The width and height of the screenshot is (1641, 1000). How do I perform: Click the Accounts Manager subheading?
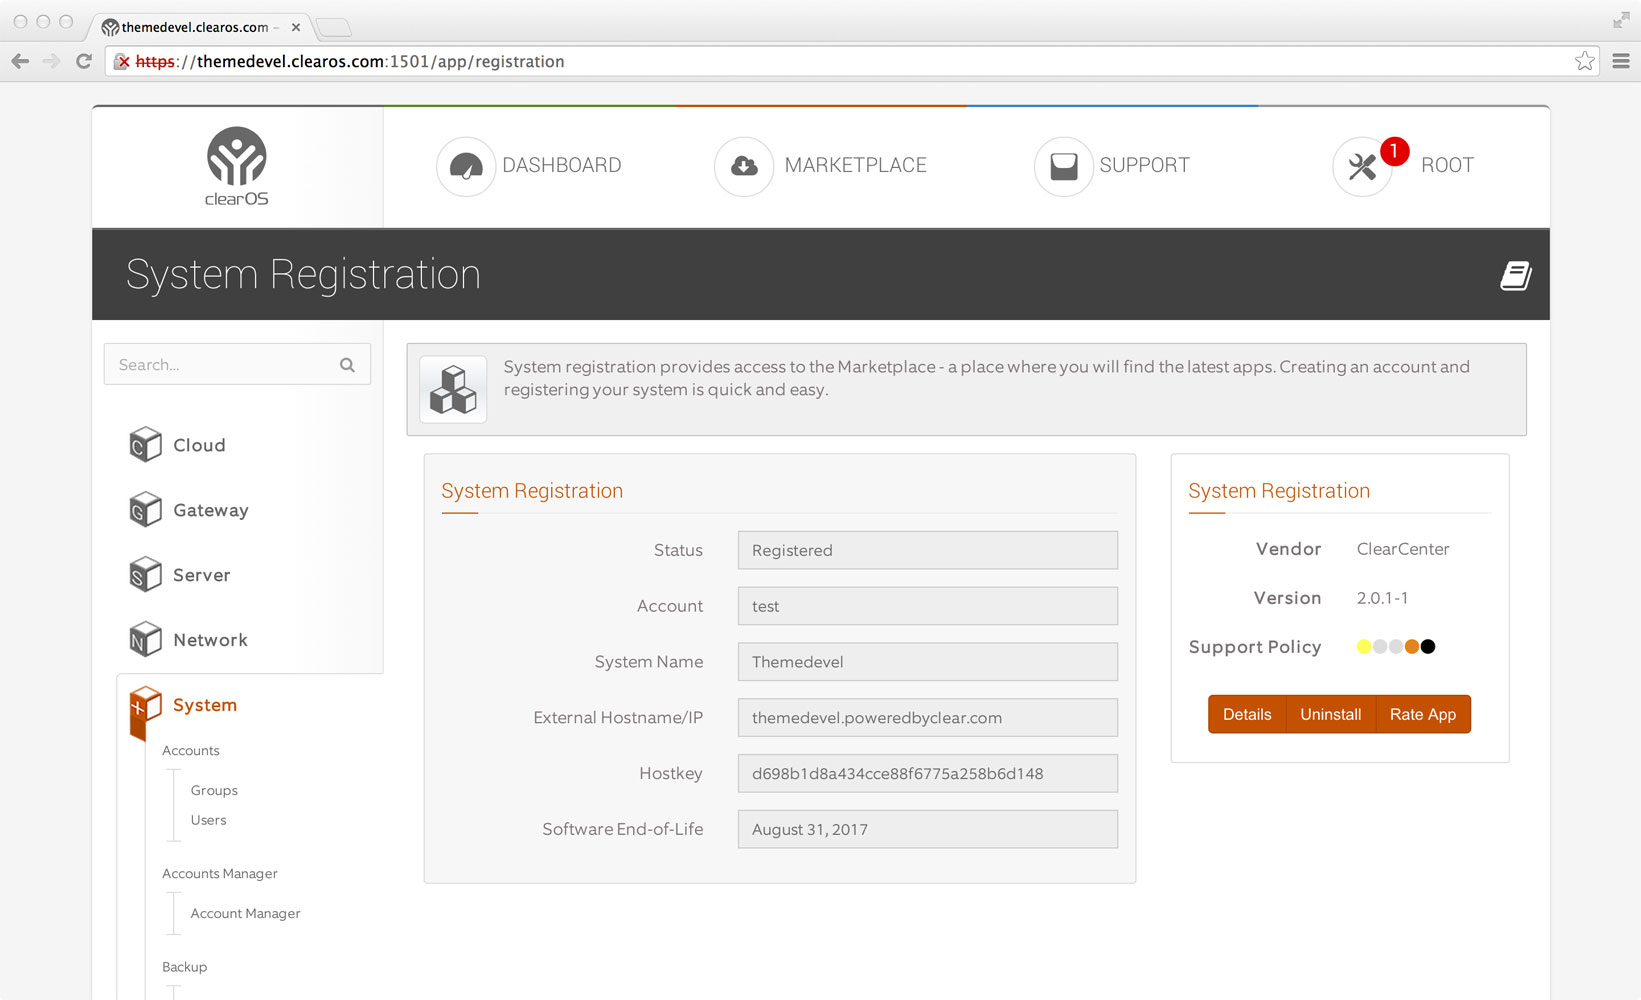(220, 874)
